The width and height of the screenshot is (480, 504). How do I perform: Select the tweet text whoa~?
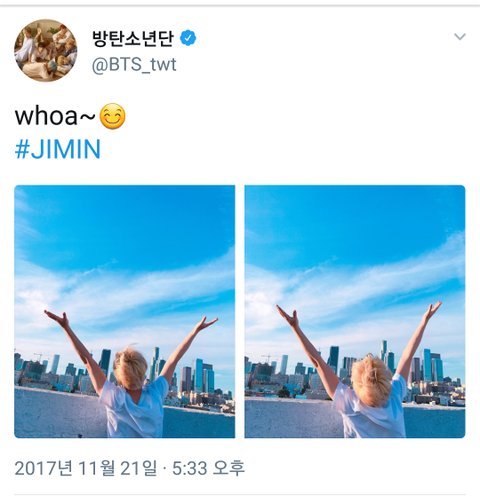point(55,116)
